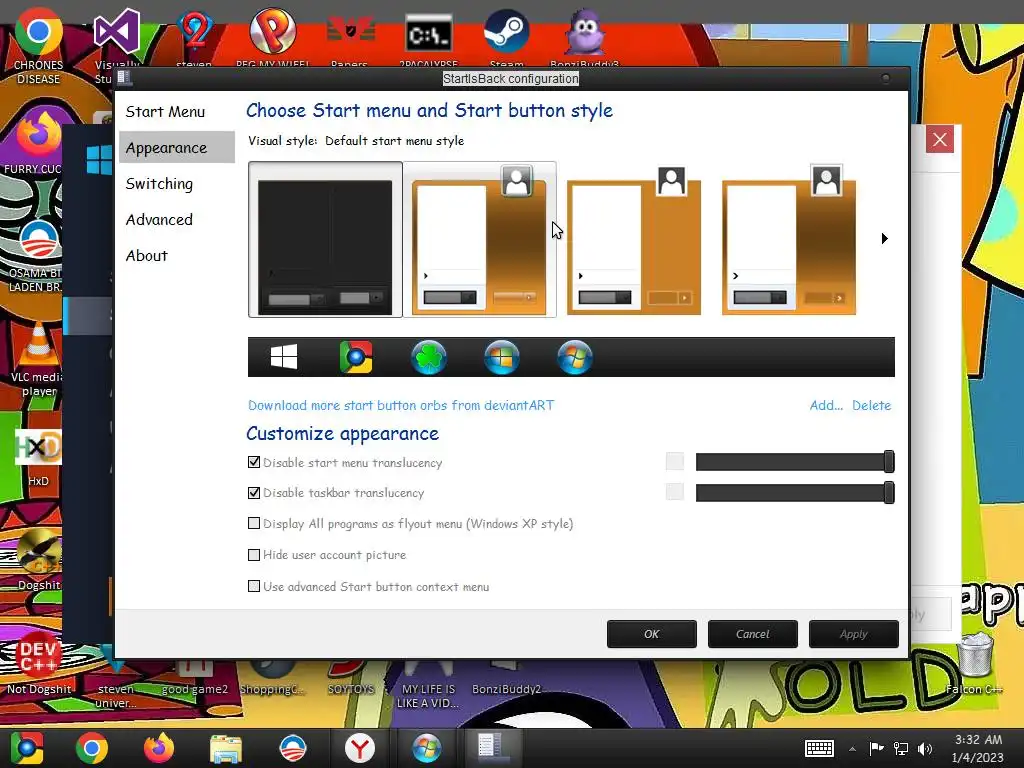Click the Apply button
1024x768 pixels.
pos(854,633)
